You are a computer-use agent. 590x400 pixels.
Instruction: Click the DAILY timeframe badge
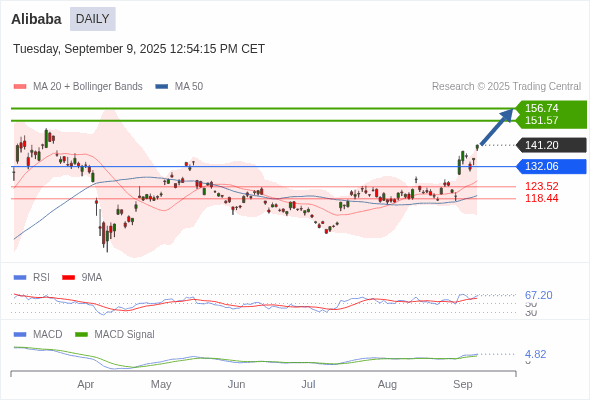(93, 19)
